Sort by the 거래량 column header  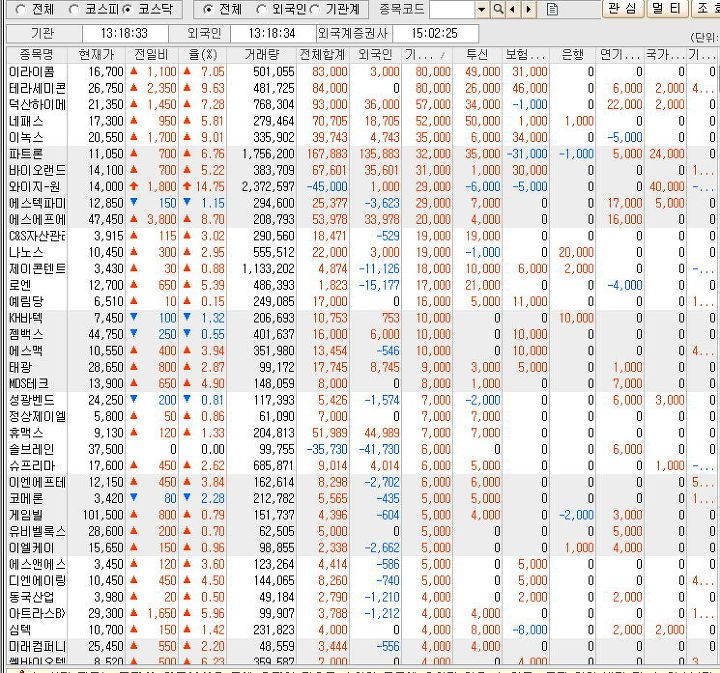click(x=262, y=55)
